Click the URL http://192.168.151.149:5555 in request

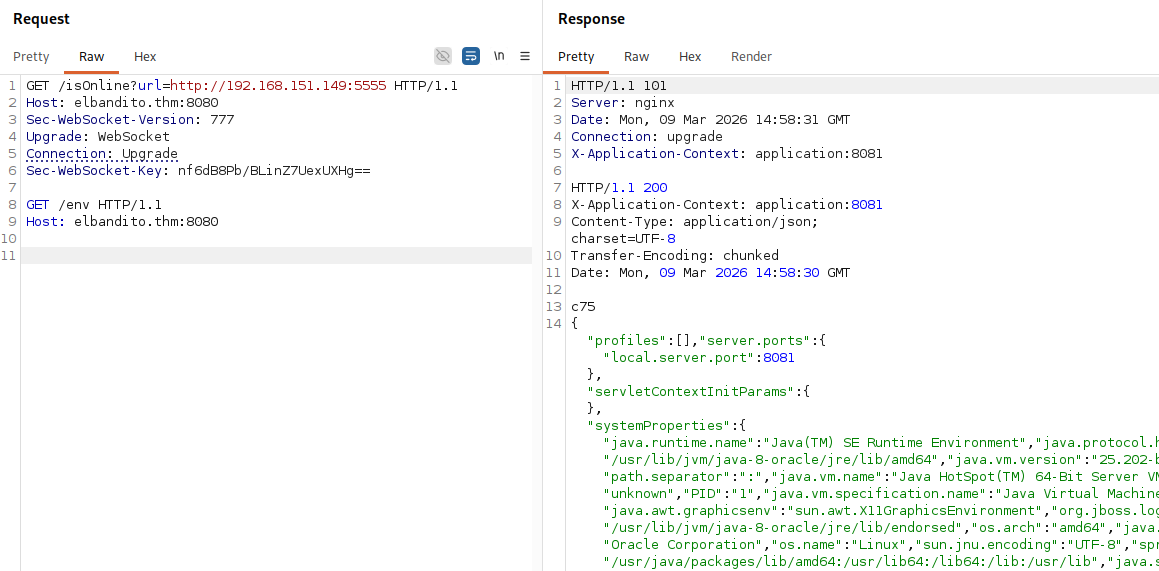click(278, 86)
